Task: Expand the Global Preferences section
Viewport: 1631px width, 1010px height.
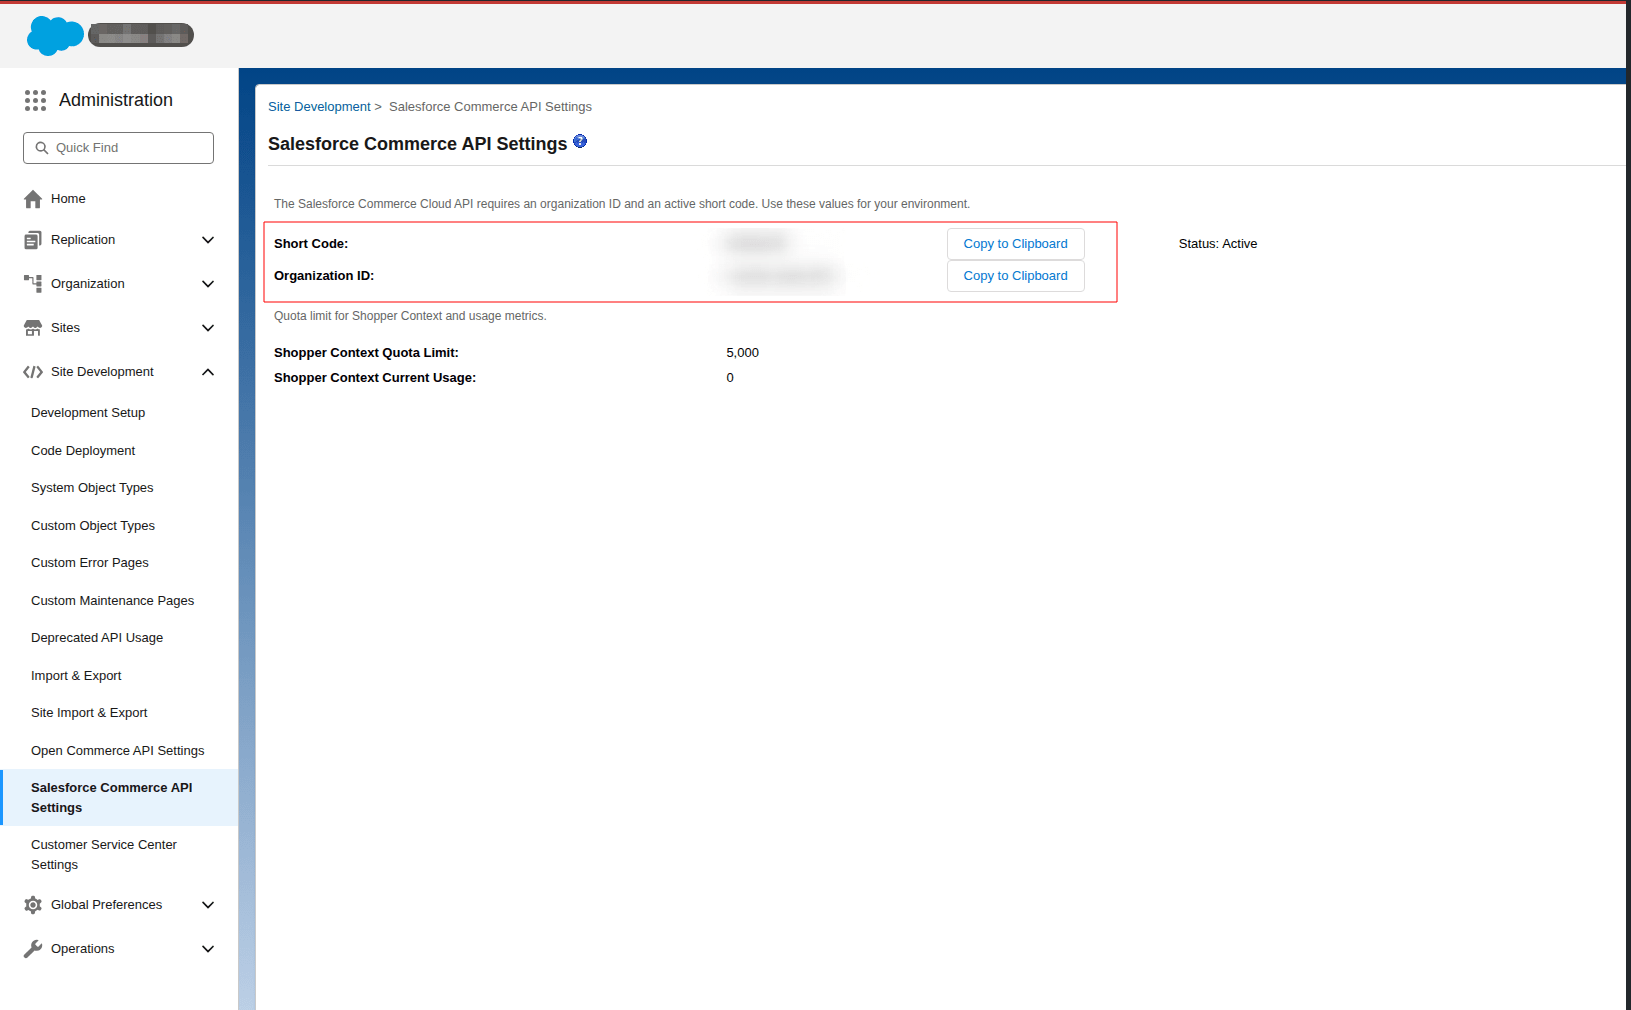Action: click(x=208, y=904)
